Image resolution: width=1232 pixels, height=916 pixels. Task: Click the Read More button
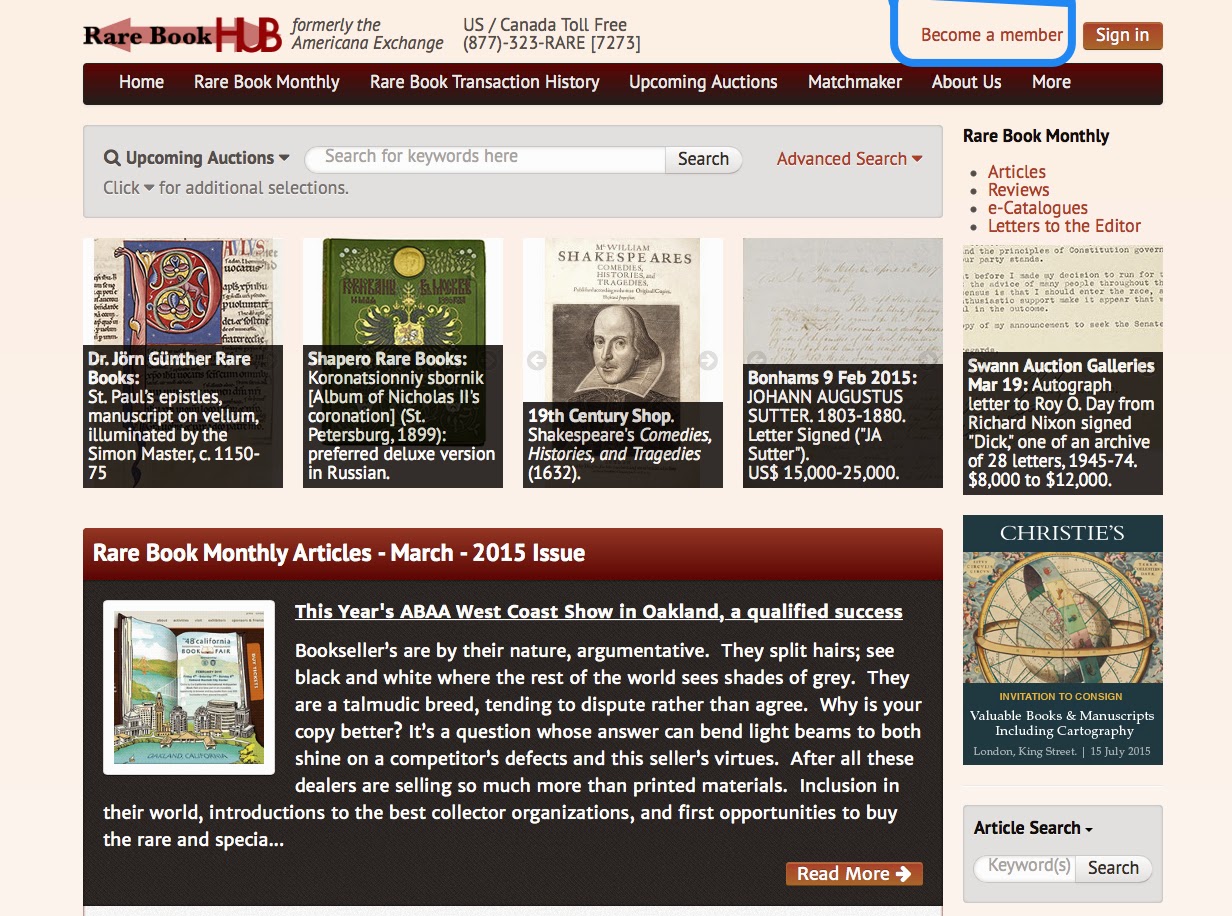(854, 874)
